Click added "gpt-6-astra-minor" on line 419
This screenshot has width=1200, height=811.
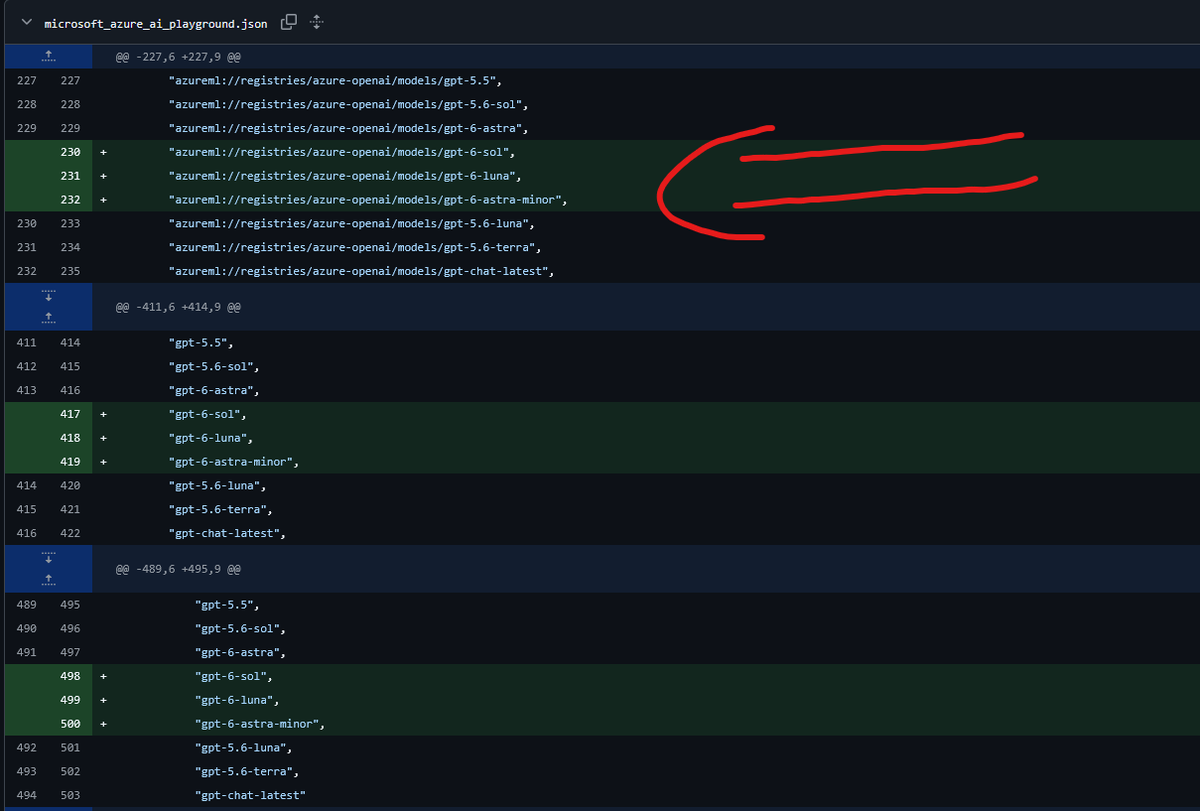234,462
